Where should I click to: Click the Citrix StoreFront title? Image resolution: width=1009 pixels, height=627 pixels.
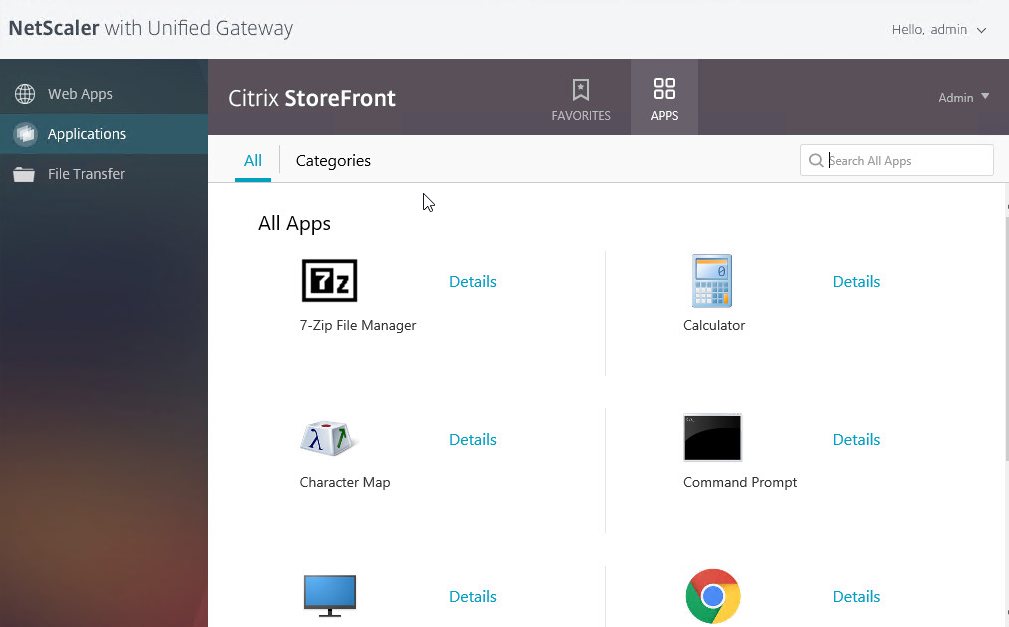point(312,98)
